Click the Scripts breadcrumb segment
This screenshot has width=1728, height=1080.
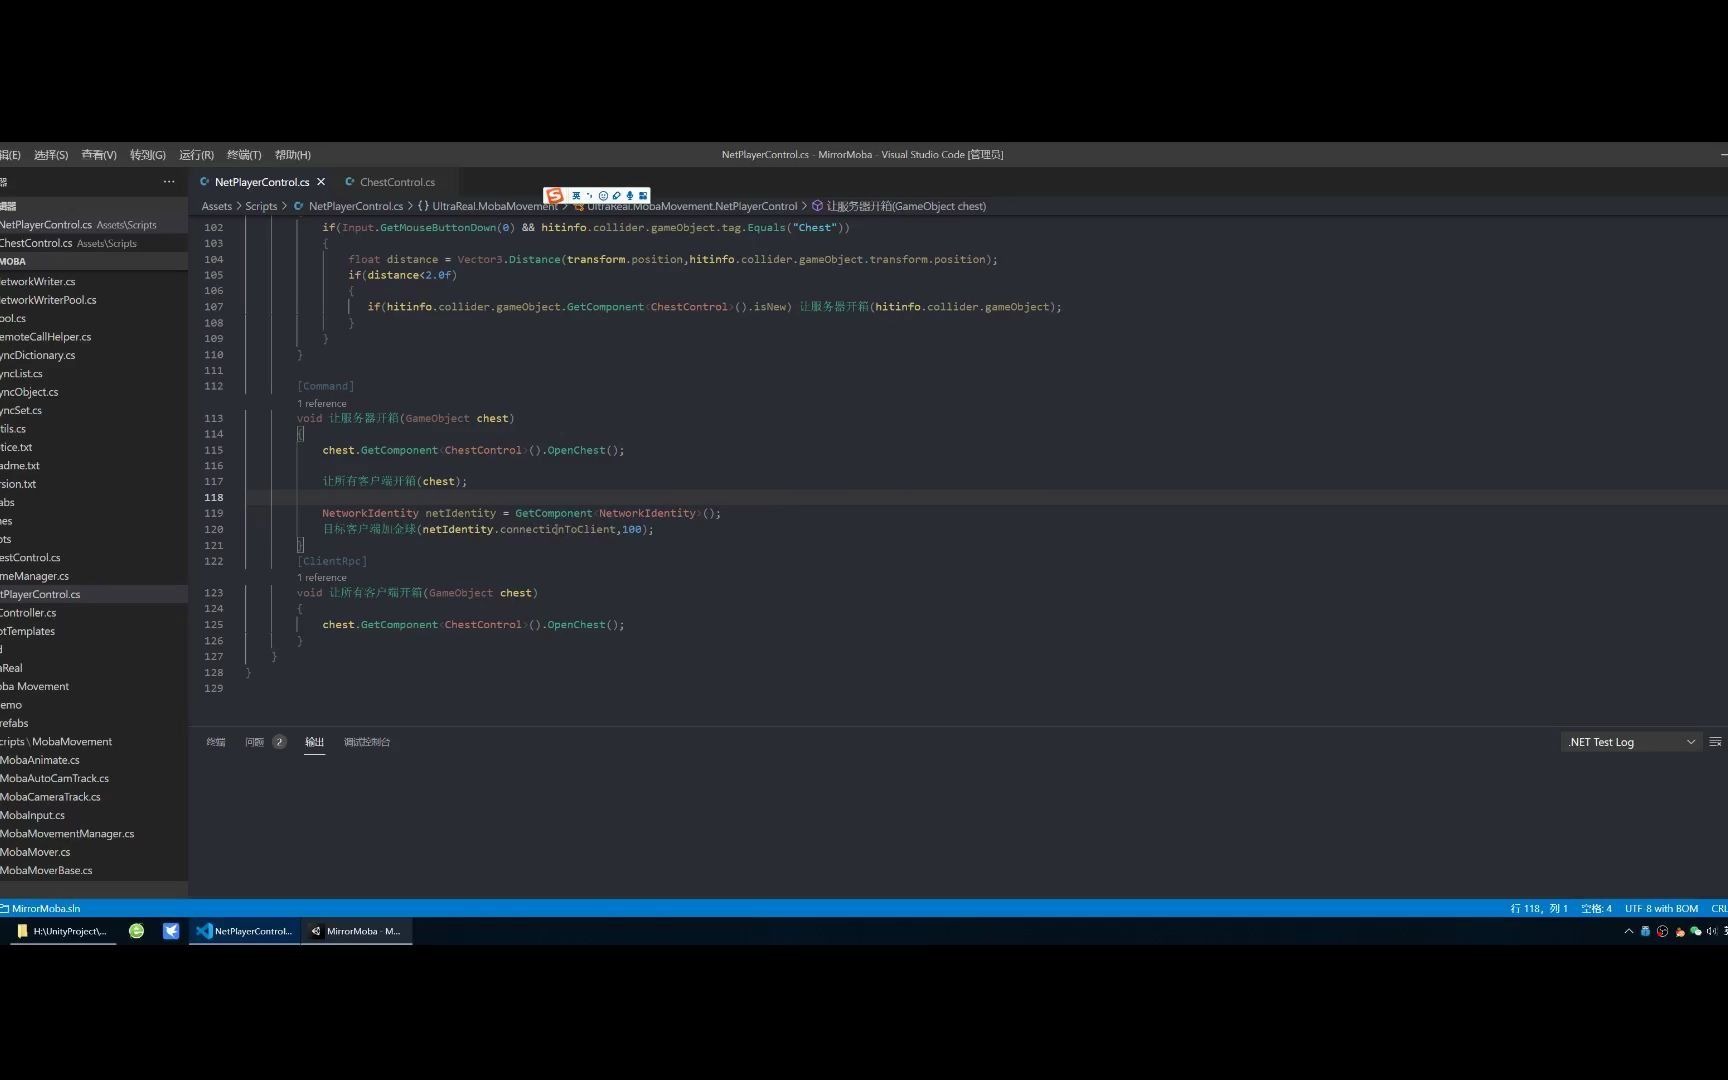tap(261, 206)
